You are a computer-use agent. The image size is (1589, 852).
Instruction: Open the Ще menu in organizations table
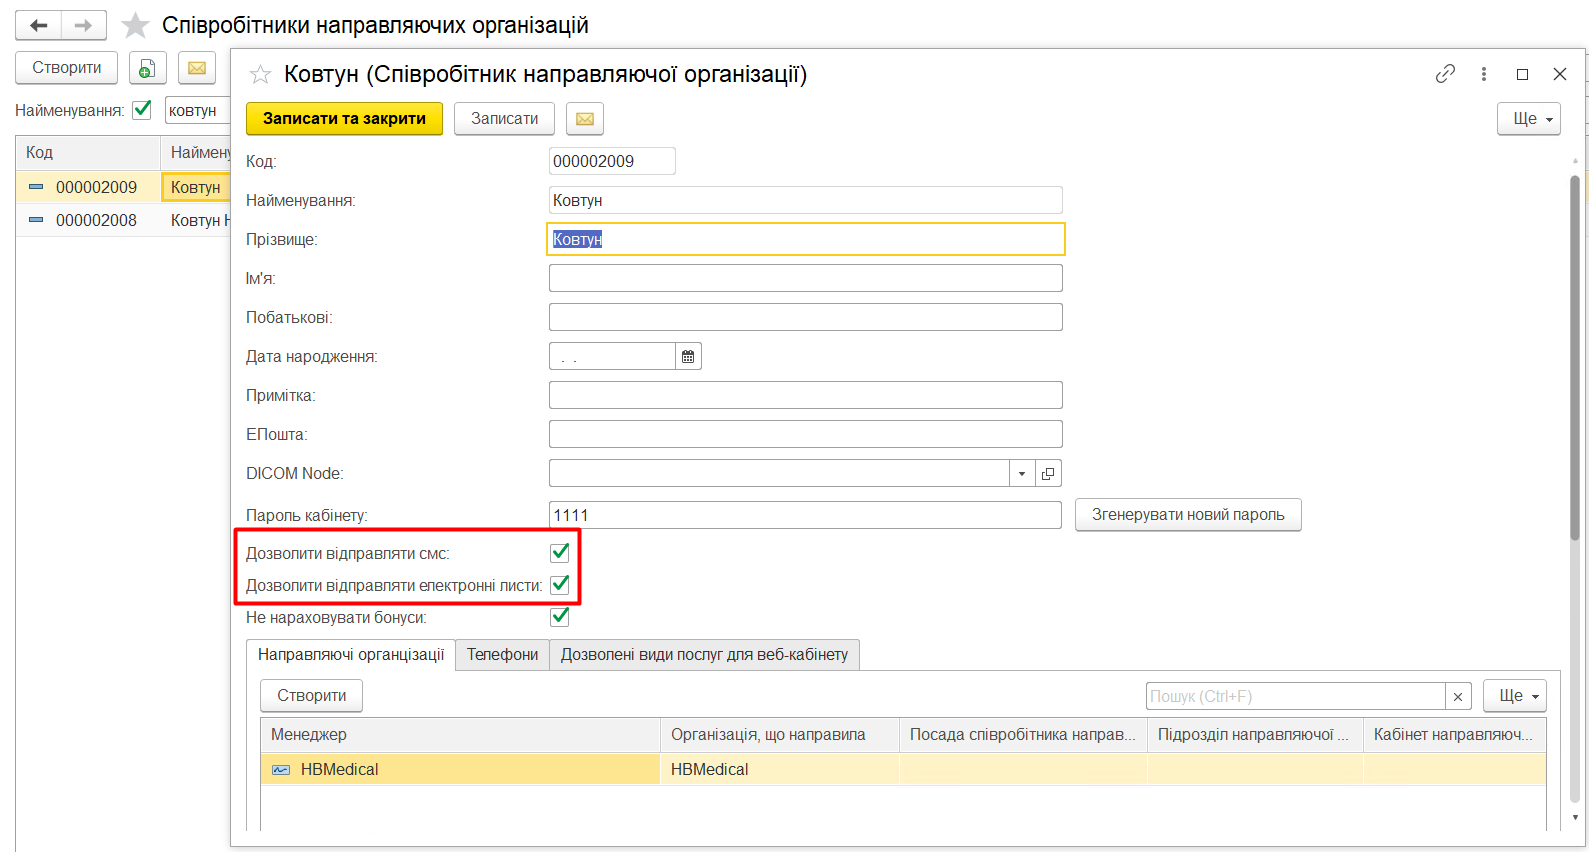coord(1514,696)
